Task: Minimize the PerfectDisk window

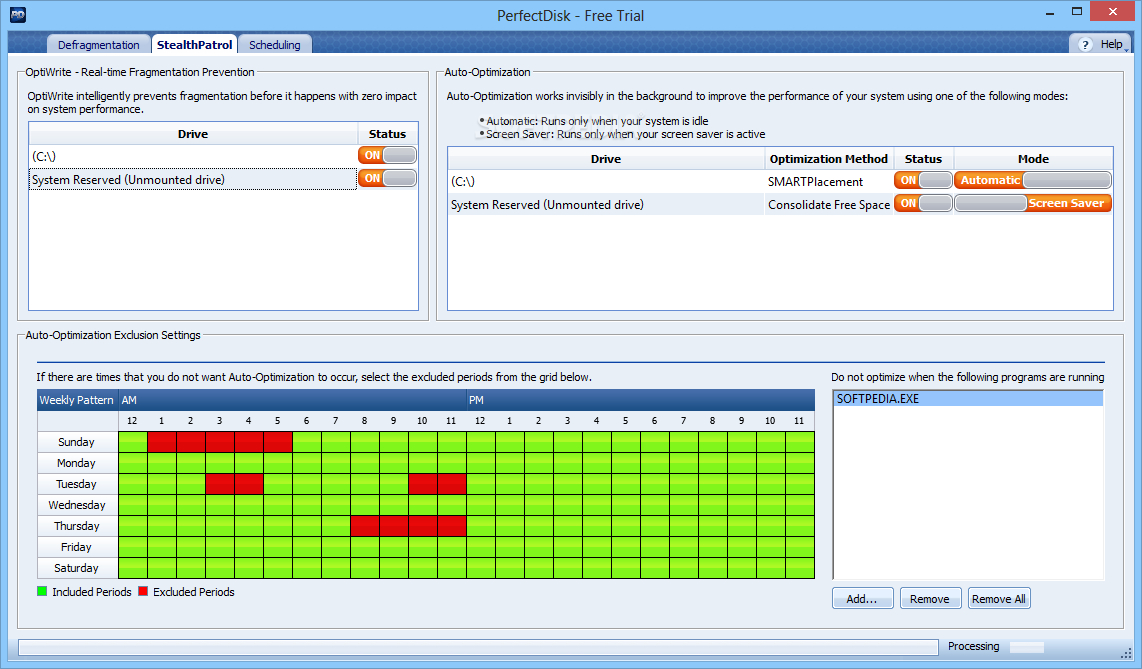Action: point(1050,12)
